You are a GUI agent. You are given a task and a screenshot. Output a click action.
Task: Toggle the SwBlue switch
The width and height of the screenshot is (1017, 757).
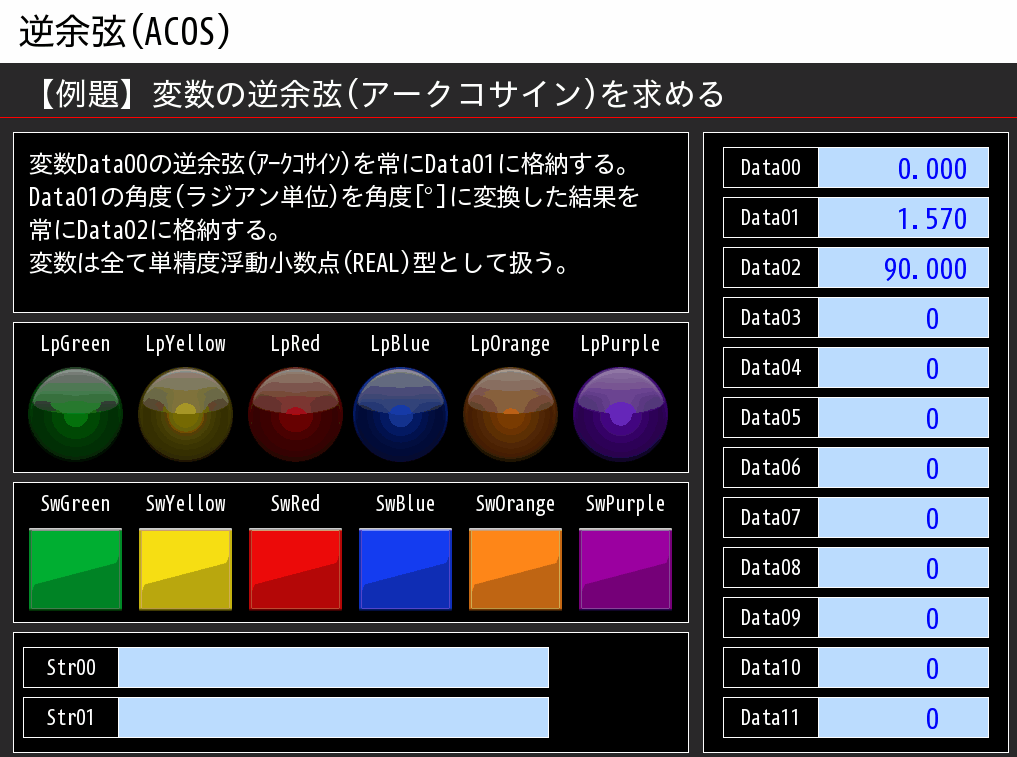(x=405, y=569)
